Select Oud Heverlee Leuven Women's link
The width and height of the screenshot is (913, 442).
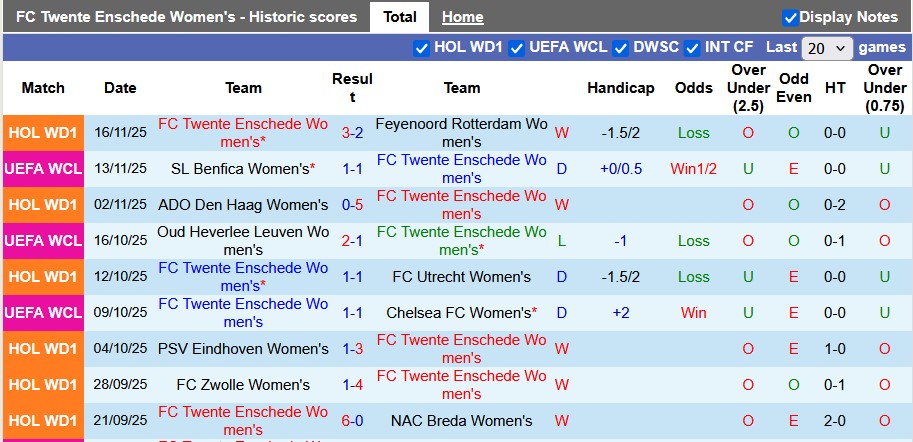(243, 241)
